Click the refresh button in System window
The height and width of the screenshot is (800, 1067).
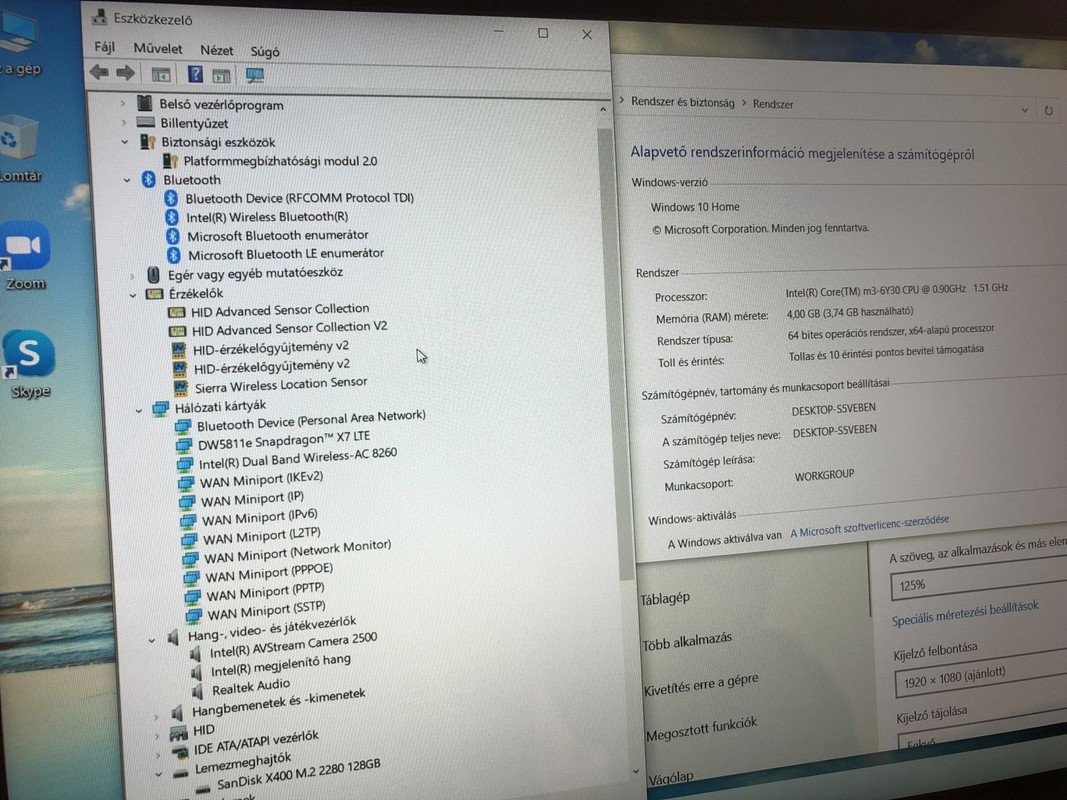(1049, 110)
